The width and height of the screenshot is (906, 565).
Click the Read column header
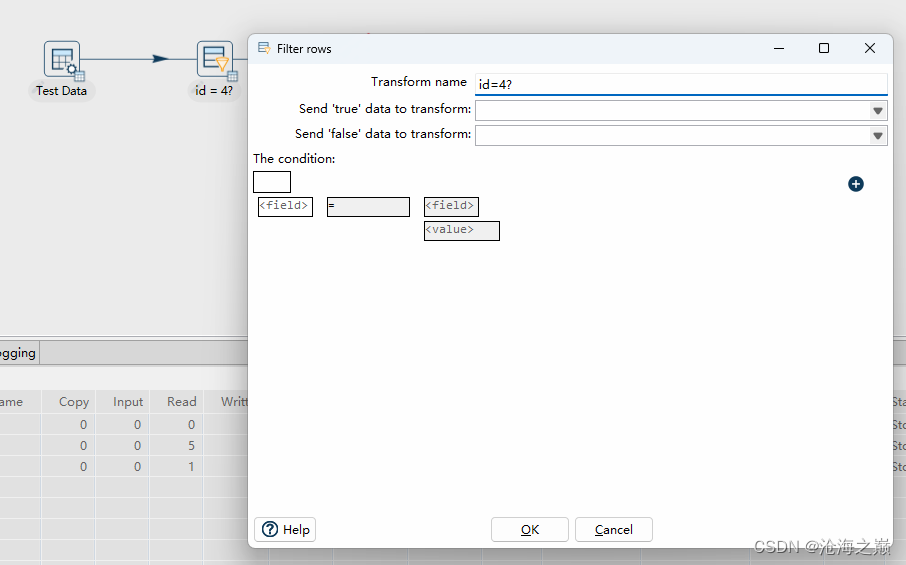point(182,401)
